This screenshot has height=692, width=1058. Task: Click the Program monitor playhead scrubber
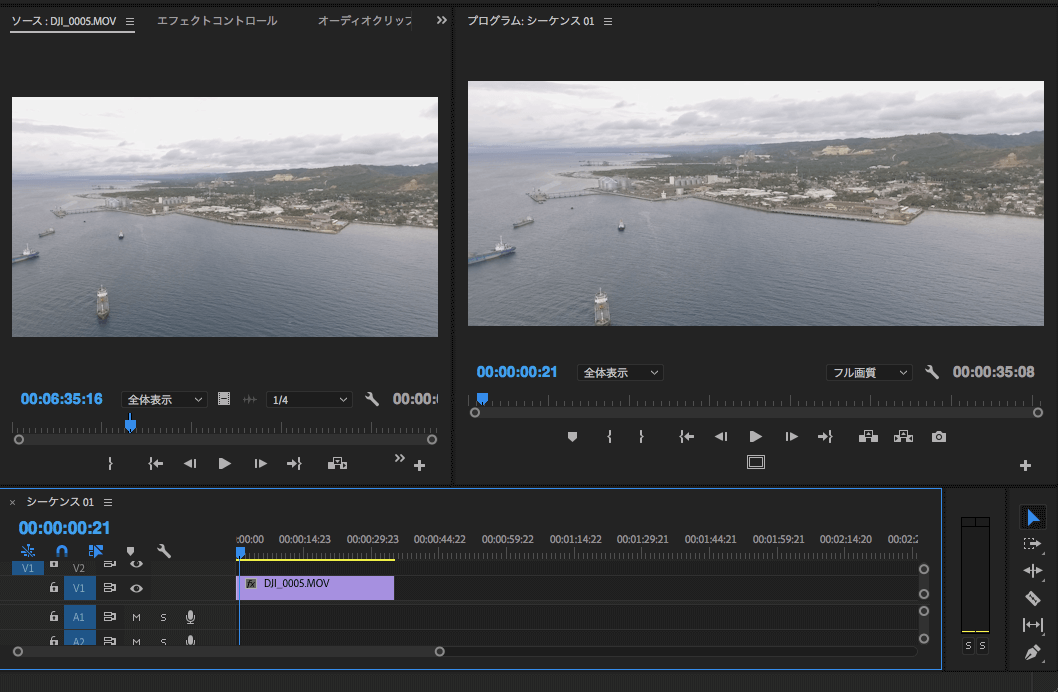[x=482, y=398]
